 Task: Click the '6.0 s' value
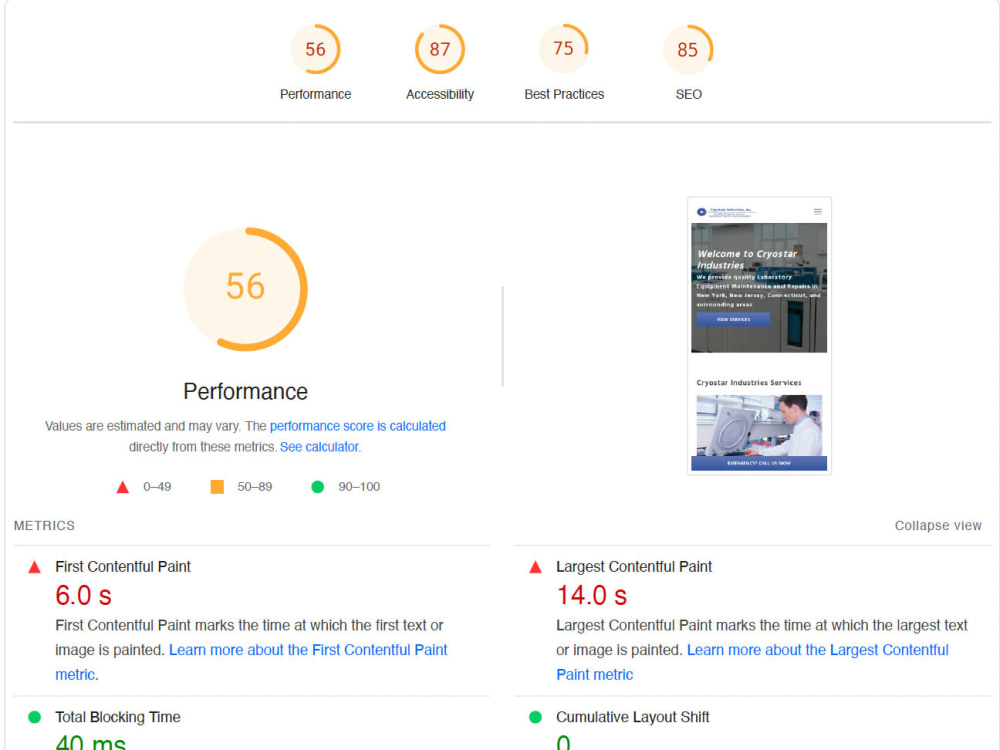click(84, 596)
